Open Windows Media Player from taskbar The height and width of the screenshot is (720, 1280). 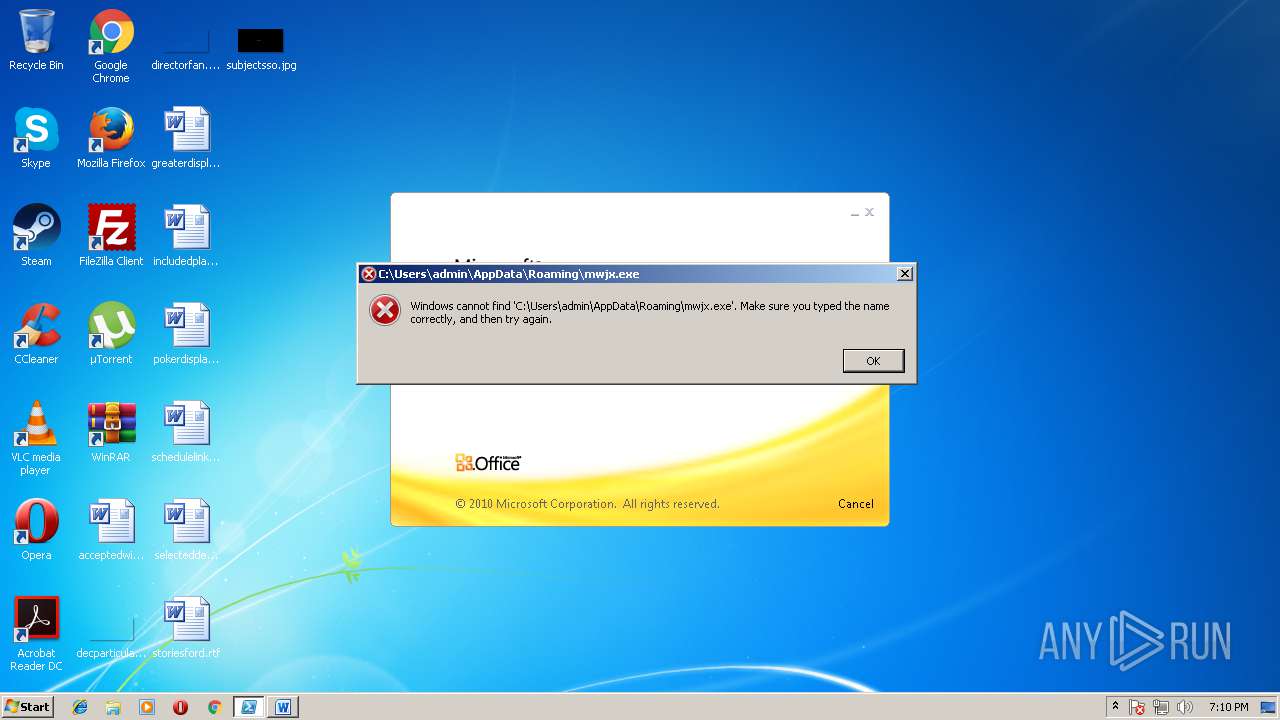[147, 707]
